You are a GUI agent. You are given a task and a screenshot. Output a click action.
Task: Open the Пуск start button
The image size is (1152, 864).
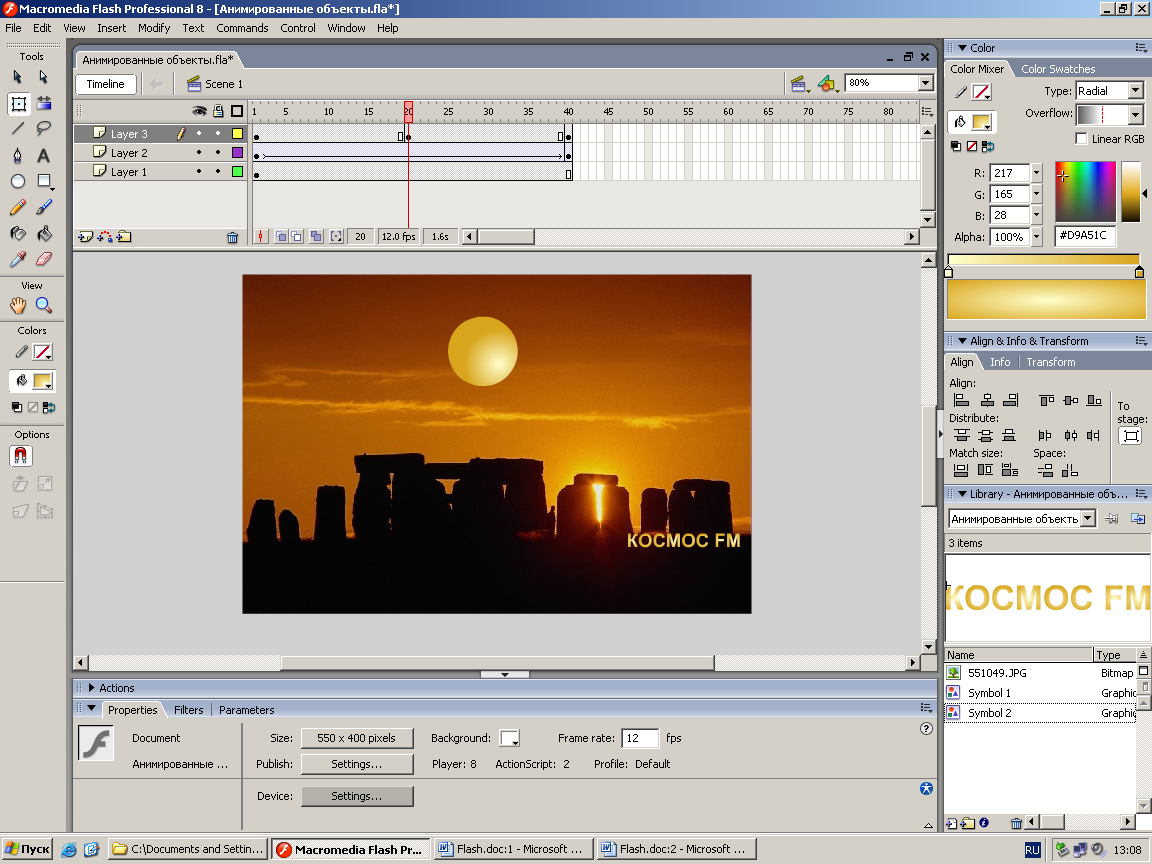point(27,849)
